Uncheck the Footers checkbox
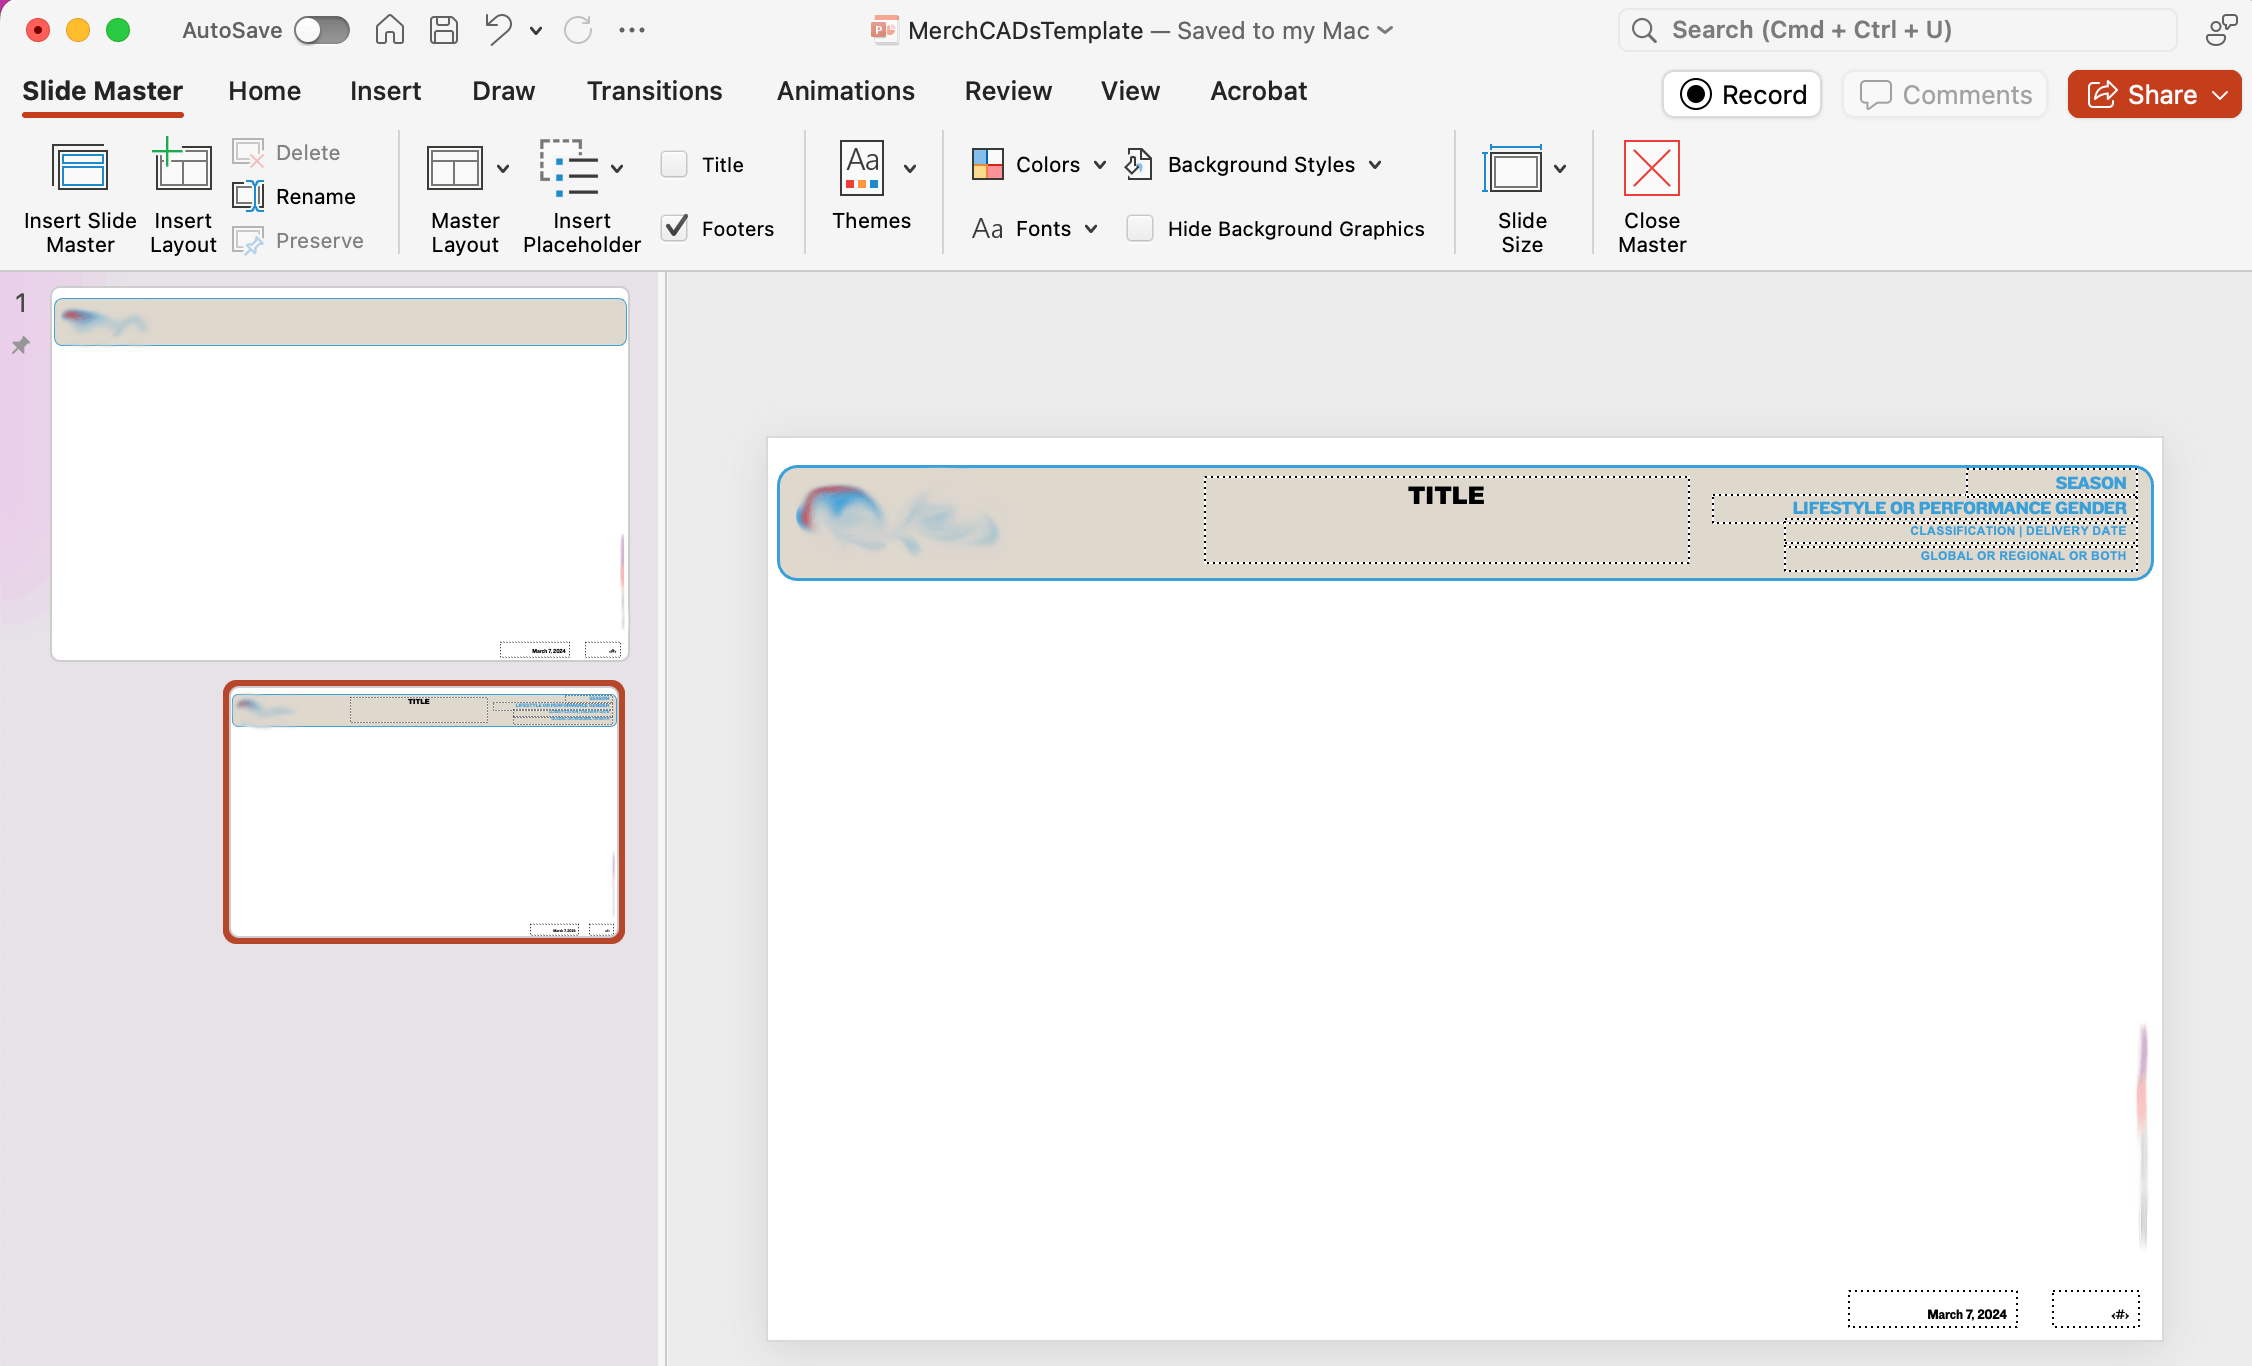This screenshot has height=1366, width=2252. 676,228
